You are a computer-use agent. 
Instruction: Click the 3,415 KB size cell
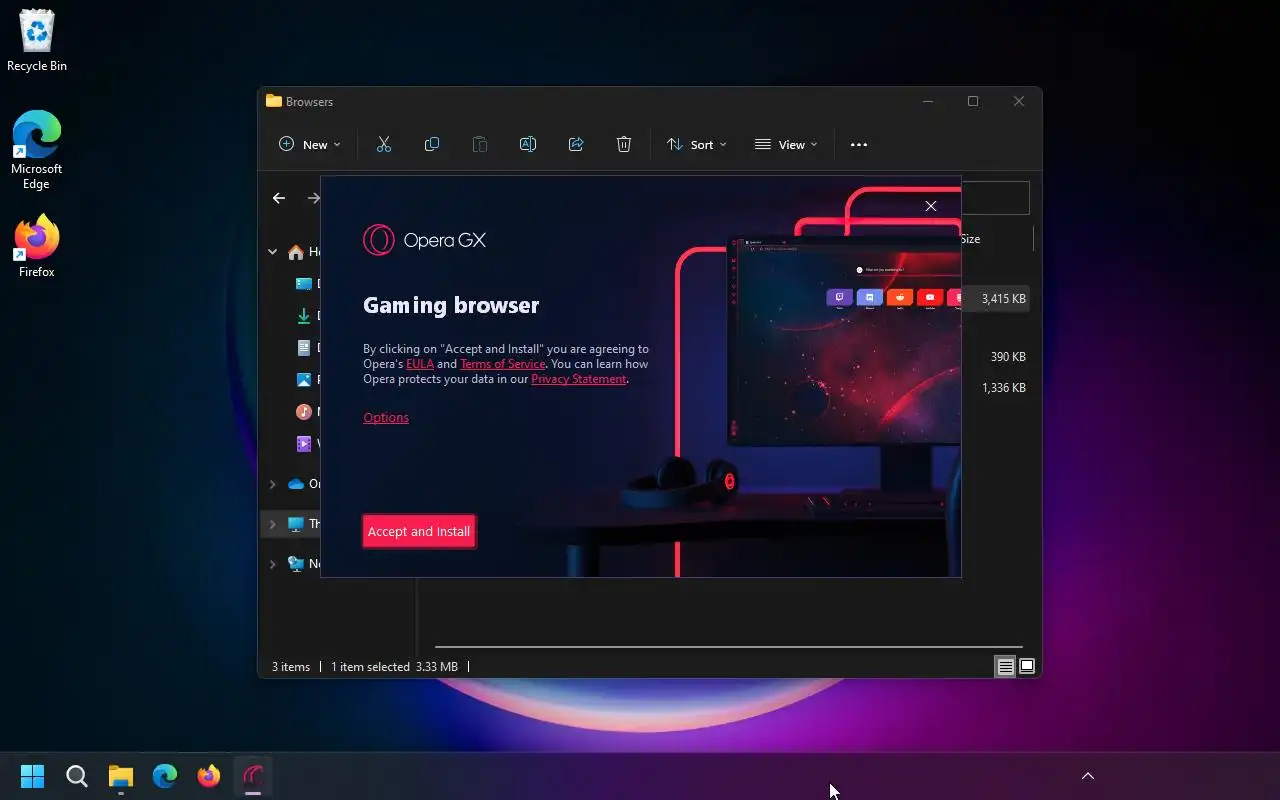[1003, 299]
